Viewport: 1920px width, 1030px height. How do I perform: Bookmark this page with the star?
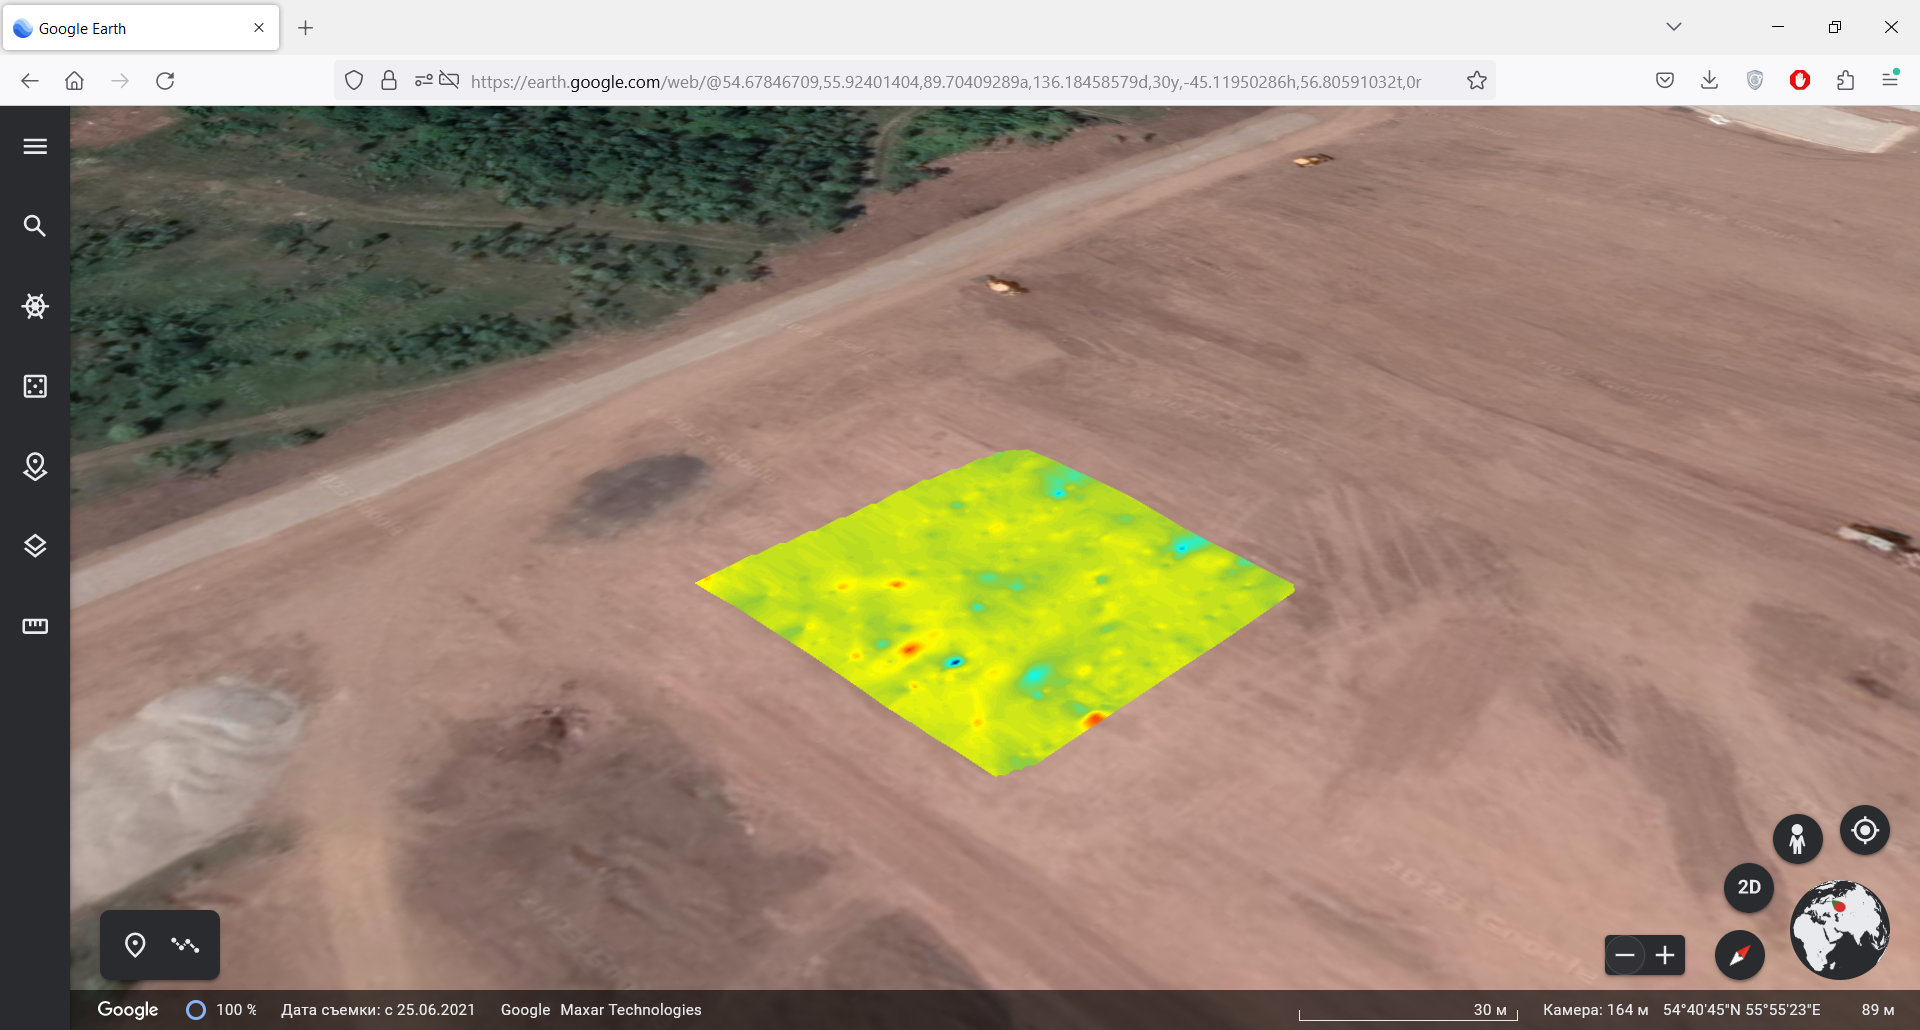tap(1477, 81)
